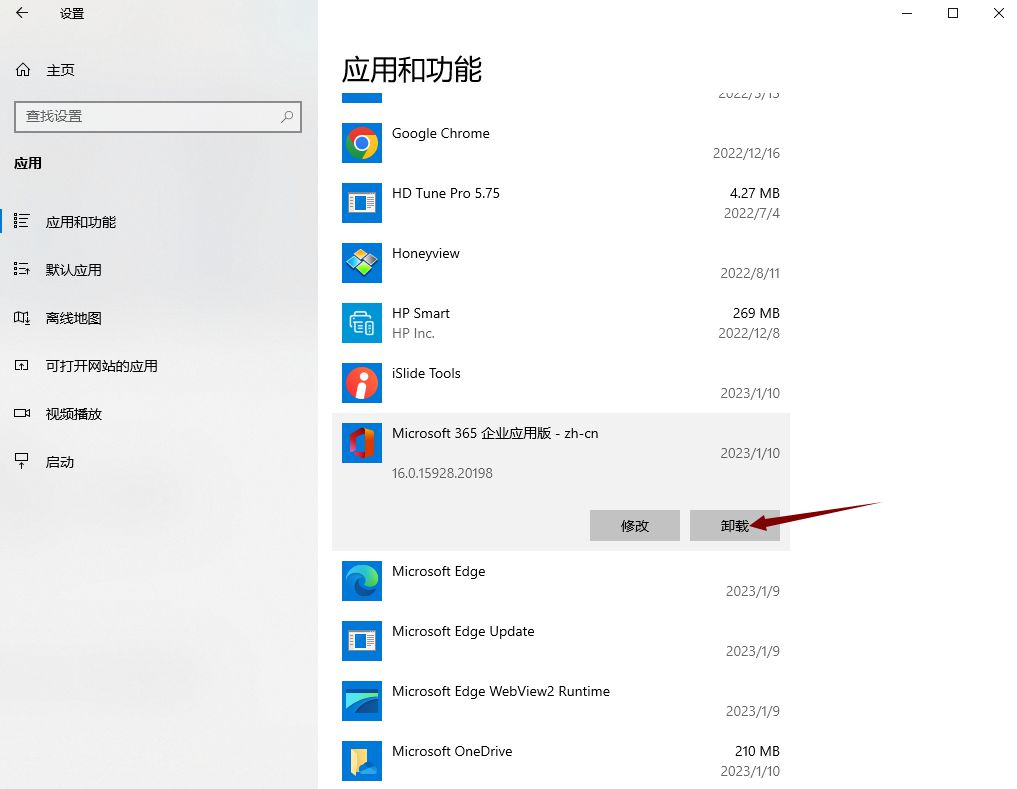This screenshot has width=1017, height=789.
Task: Select the Honeyview app entry
Action: tap(425, 253)
